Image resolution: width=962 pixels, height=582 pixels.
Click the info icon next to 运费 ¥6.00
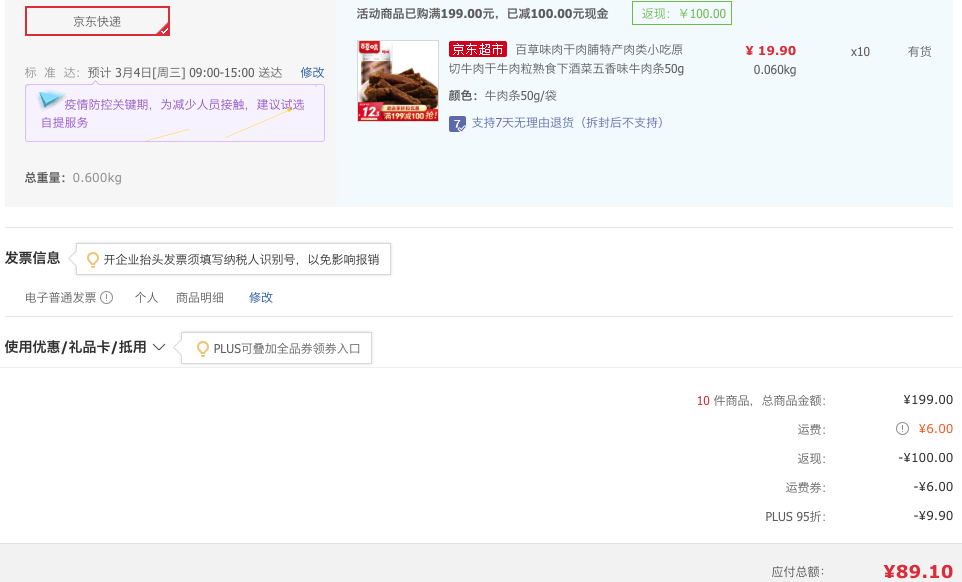[x=902, y=429]
